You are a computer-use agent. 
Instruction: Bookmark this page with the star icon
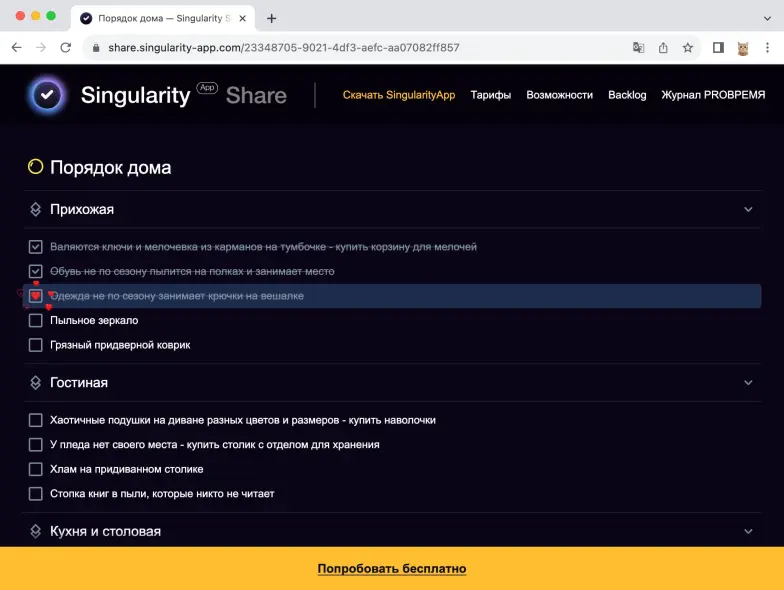[x=688, y=47]
